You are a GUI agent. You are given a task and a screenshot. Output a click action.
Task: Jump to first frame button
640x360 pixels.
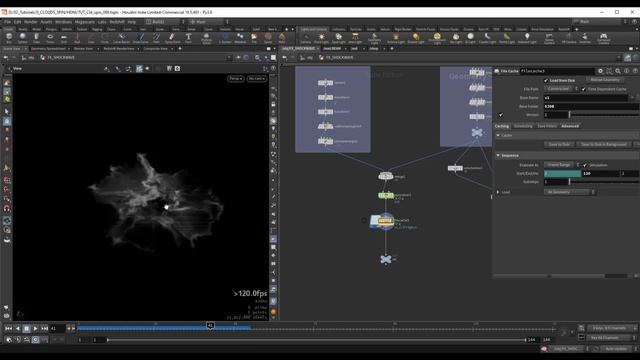tap(8, 328)
